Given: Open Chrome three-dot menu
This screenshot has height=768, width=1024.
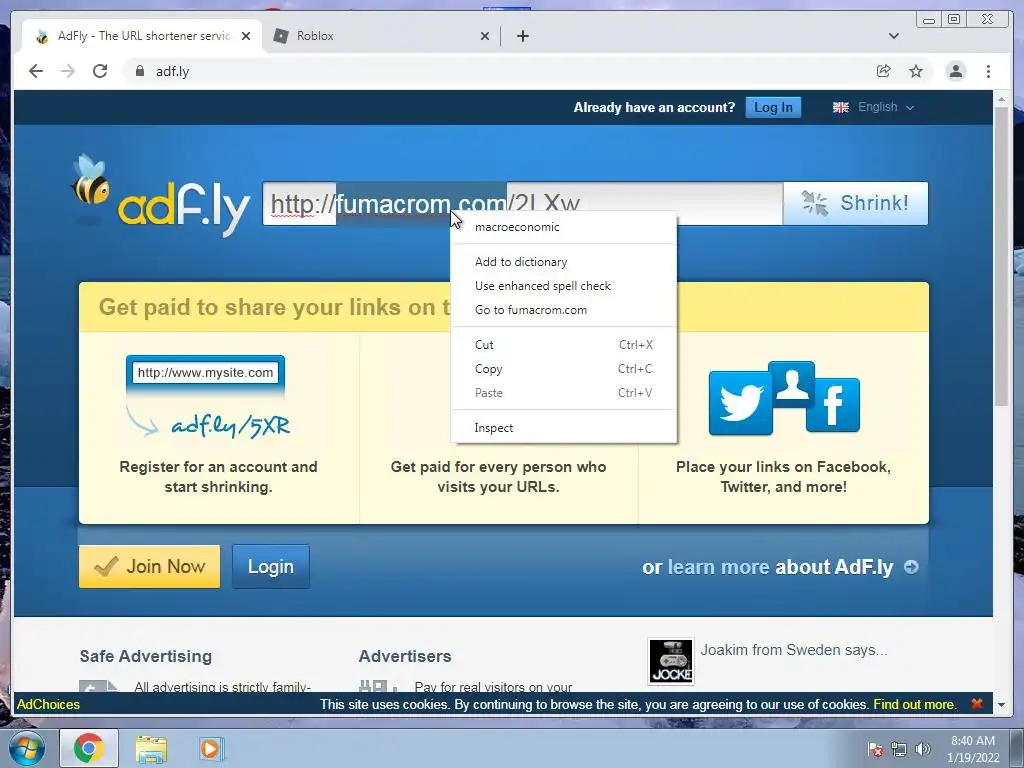Looking at the screenshot, I should [x=988, y=71].
